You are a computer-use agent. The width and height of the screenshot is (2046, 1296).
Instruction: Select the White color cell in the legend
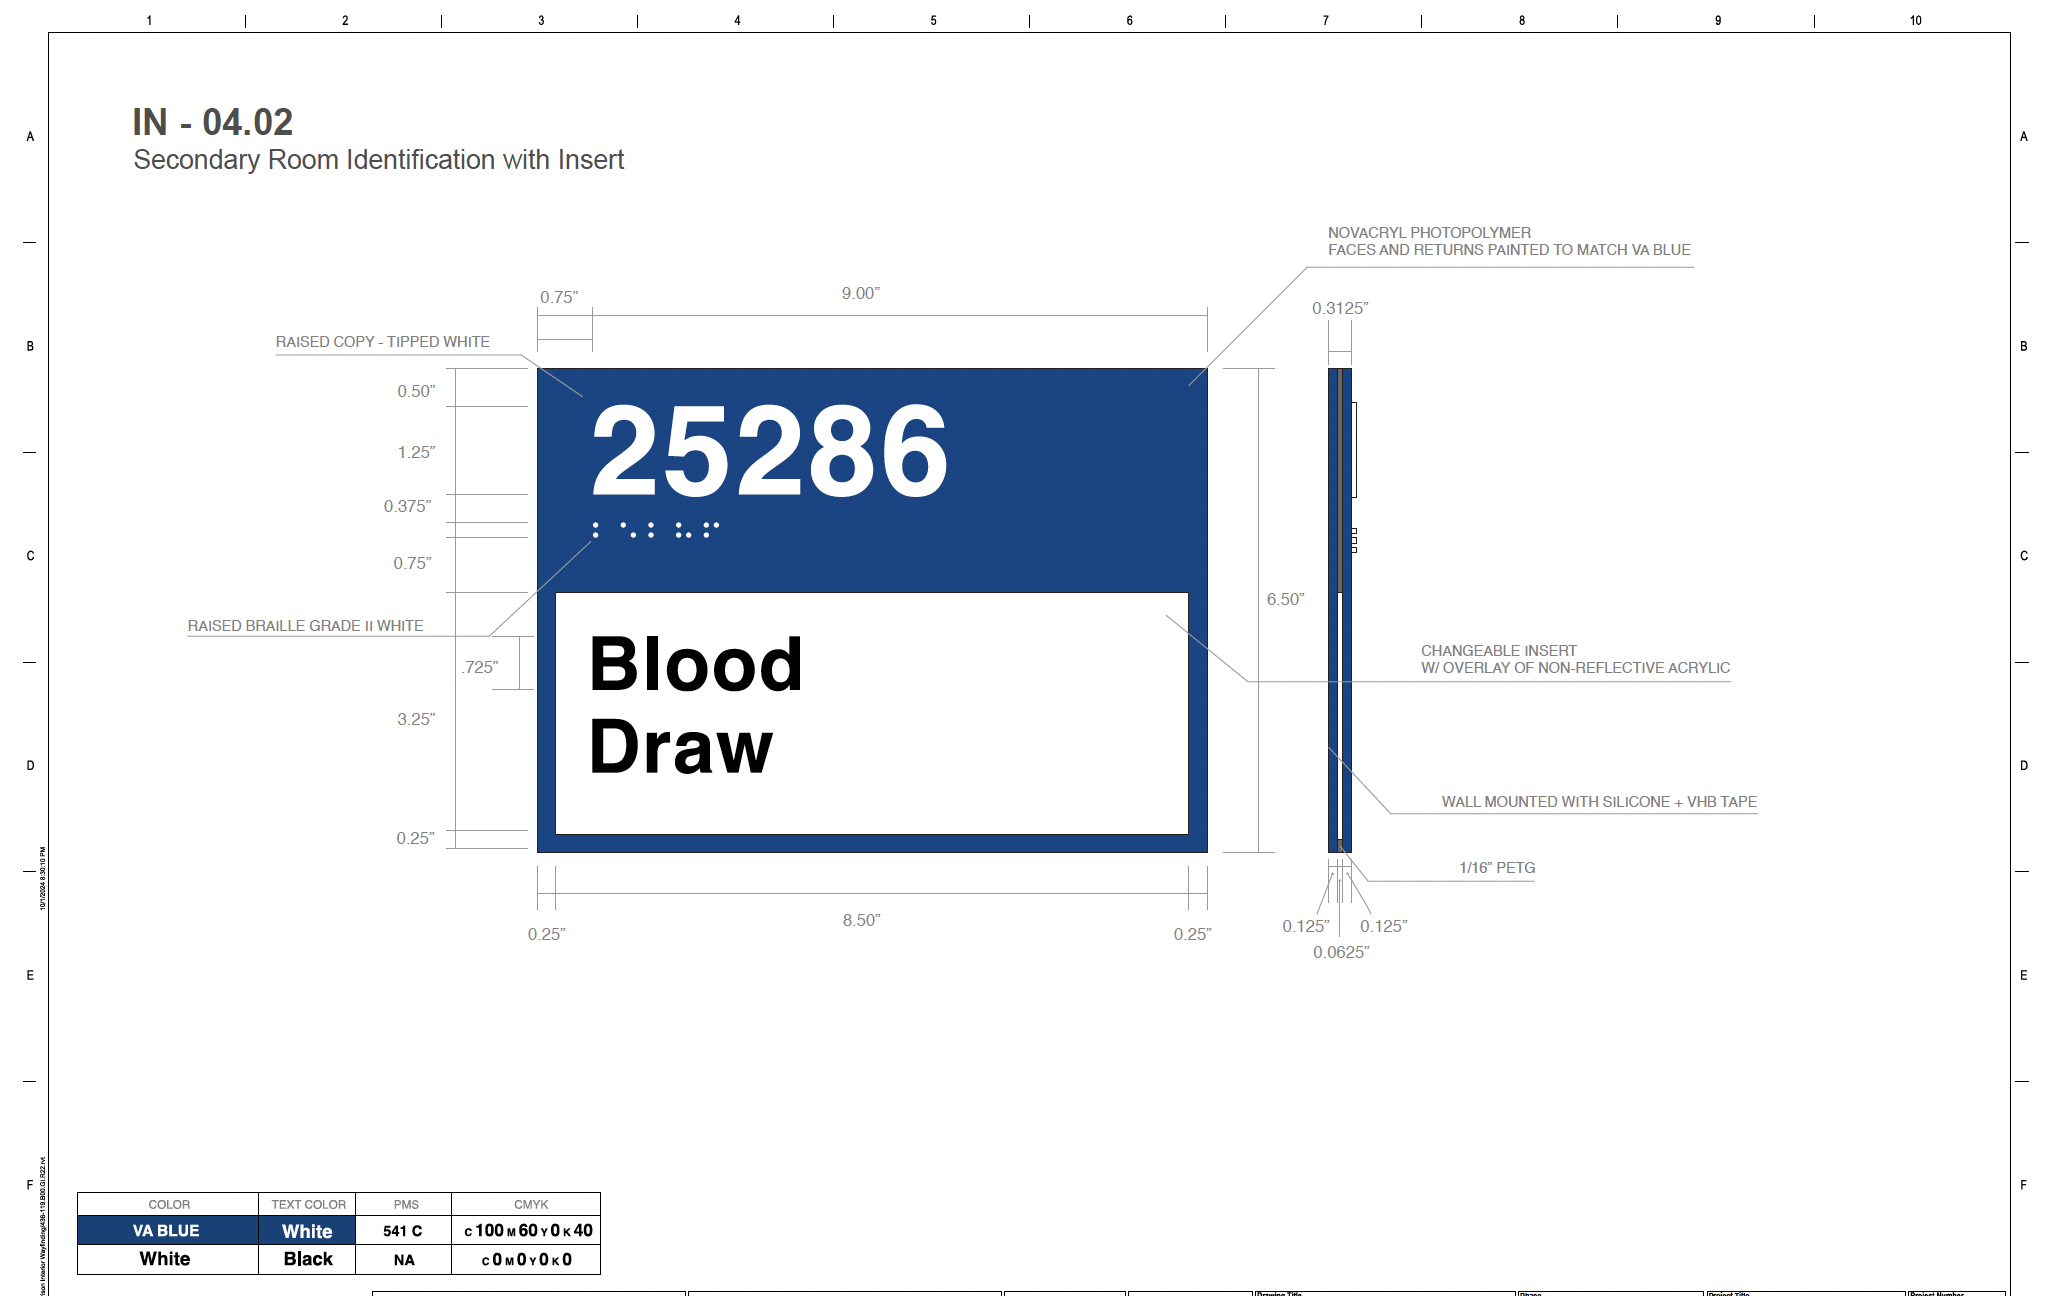(x=167, y=1259)
